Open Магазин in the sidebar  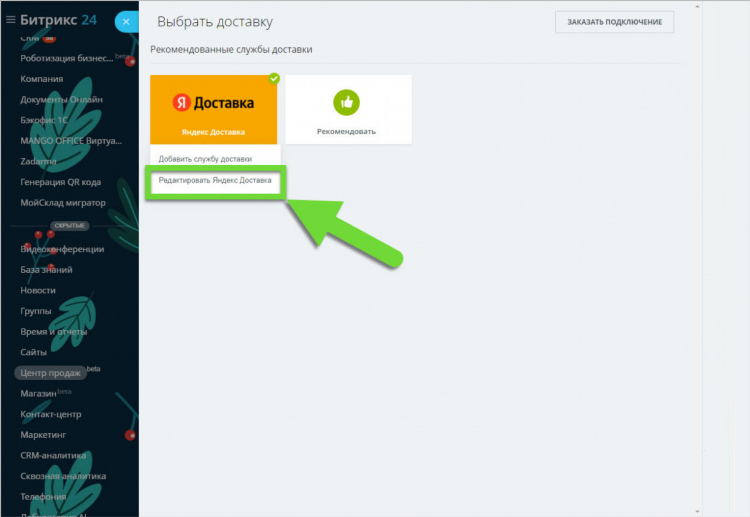click(x=38, y=394)
